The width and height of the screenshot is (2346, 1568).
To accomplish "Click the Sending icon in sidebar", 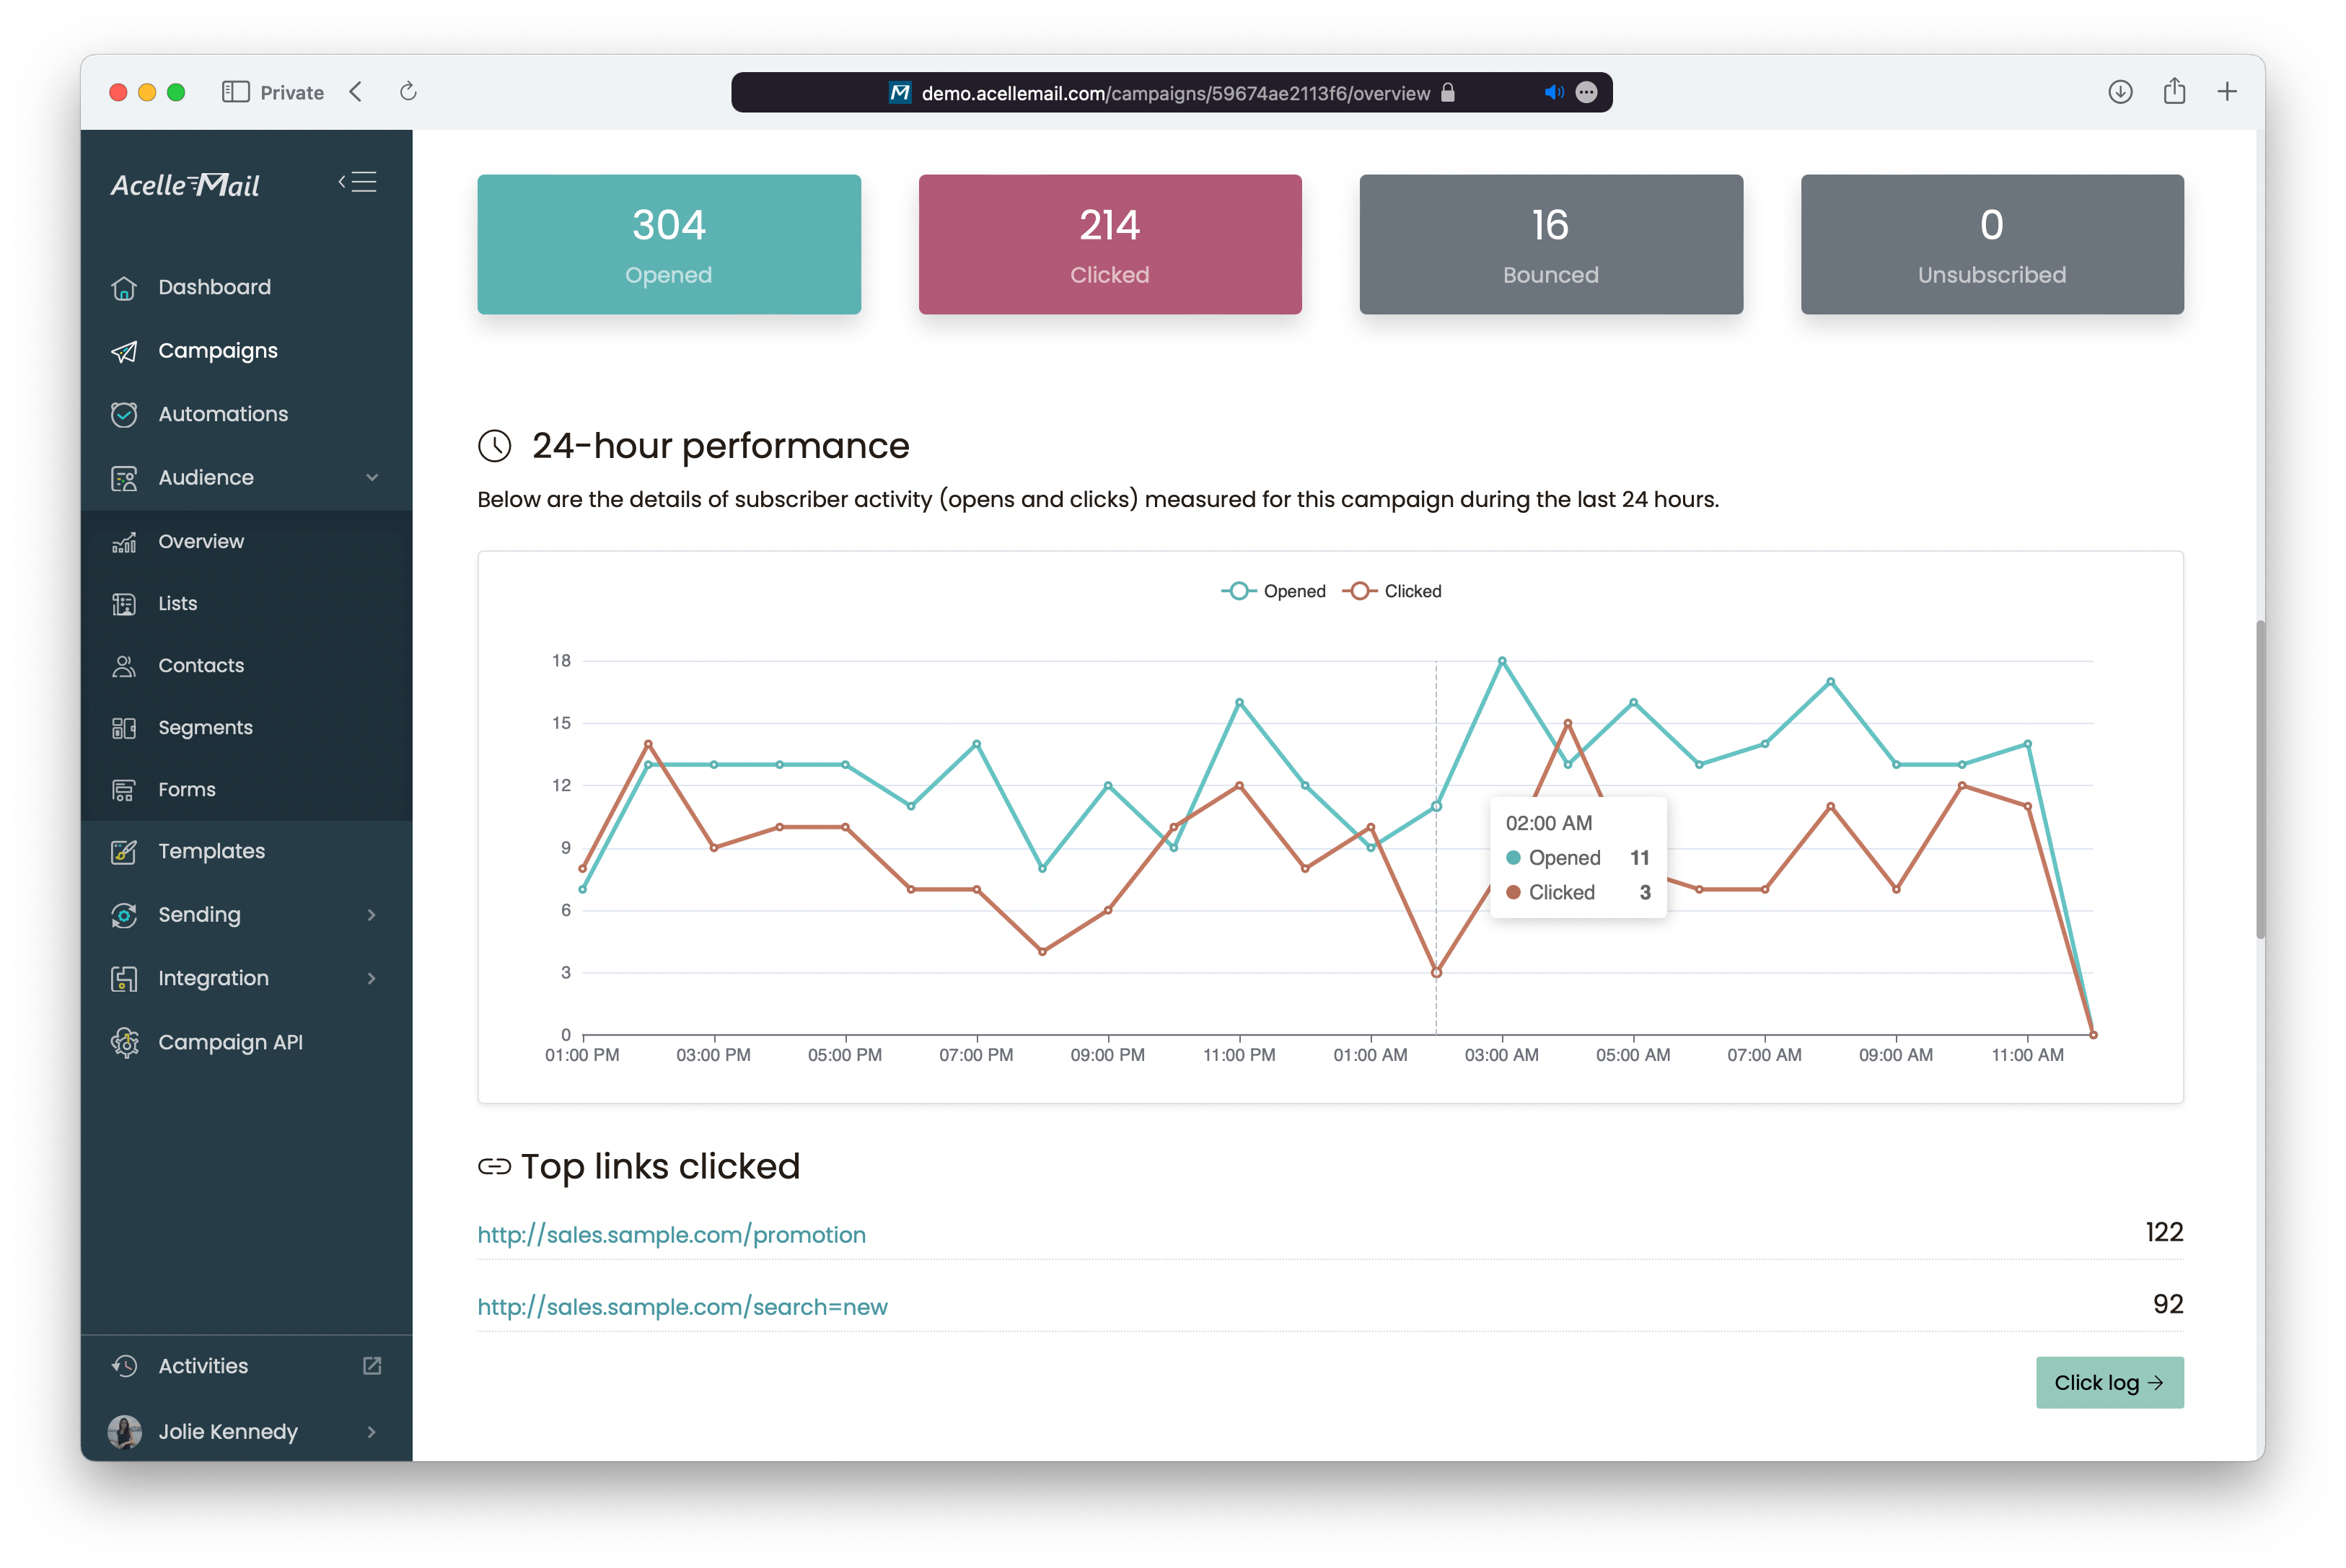I will point(124,914).
